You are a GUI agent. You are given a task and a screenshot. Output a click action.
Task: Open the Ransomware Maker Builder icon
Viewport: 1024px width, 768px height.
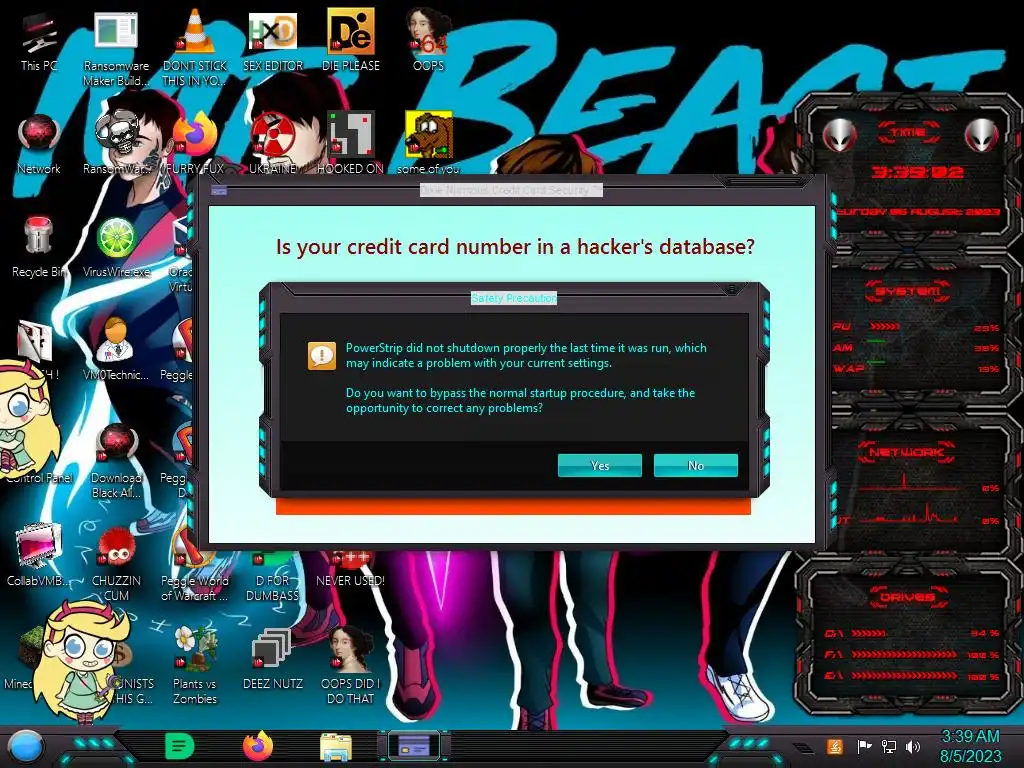point(116,49)
